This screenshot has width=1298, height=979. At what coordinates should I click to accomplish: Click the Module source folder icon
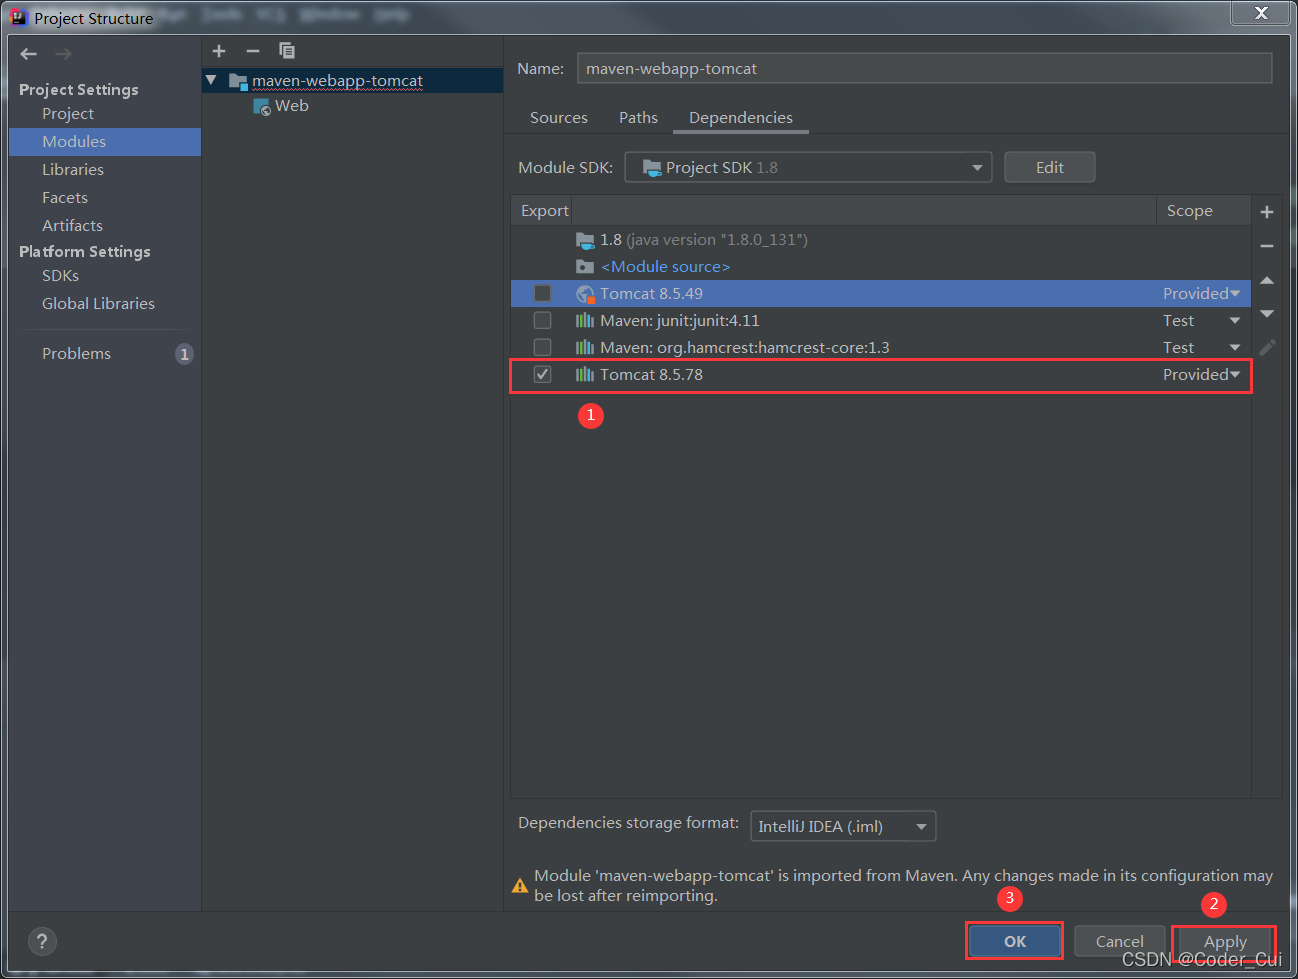pos(585,267)
